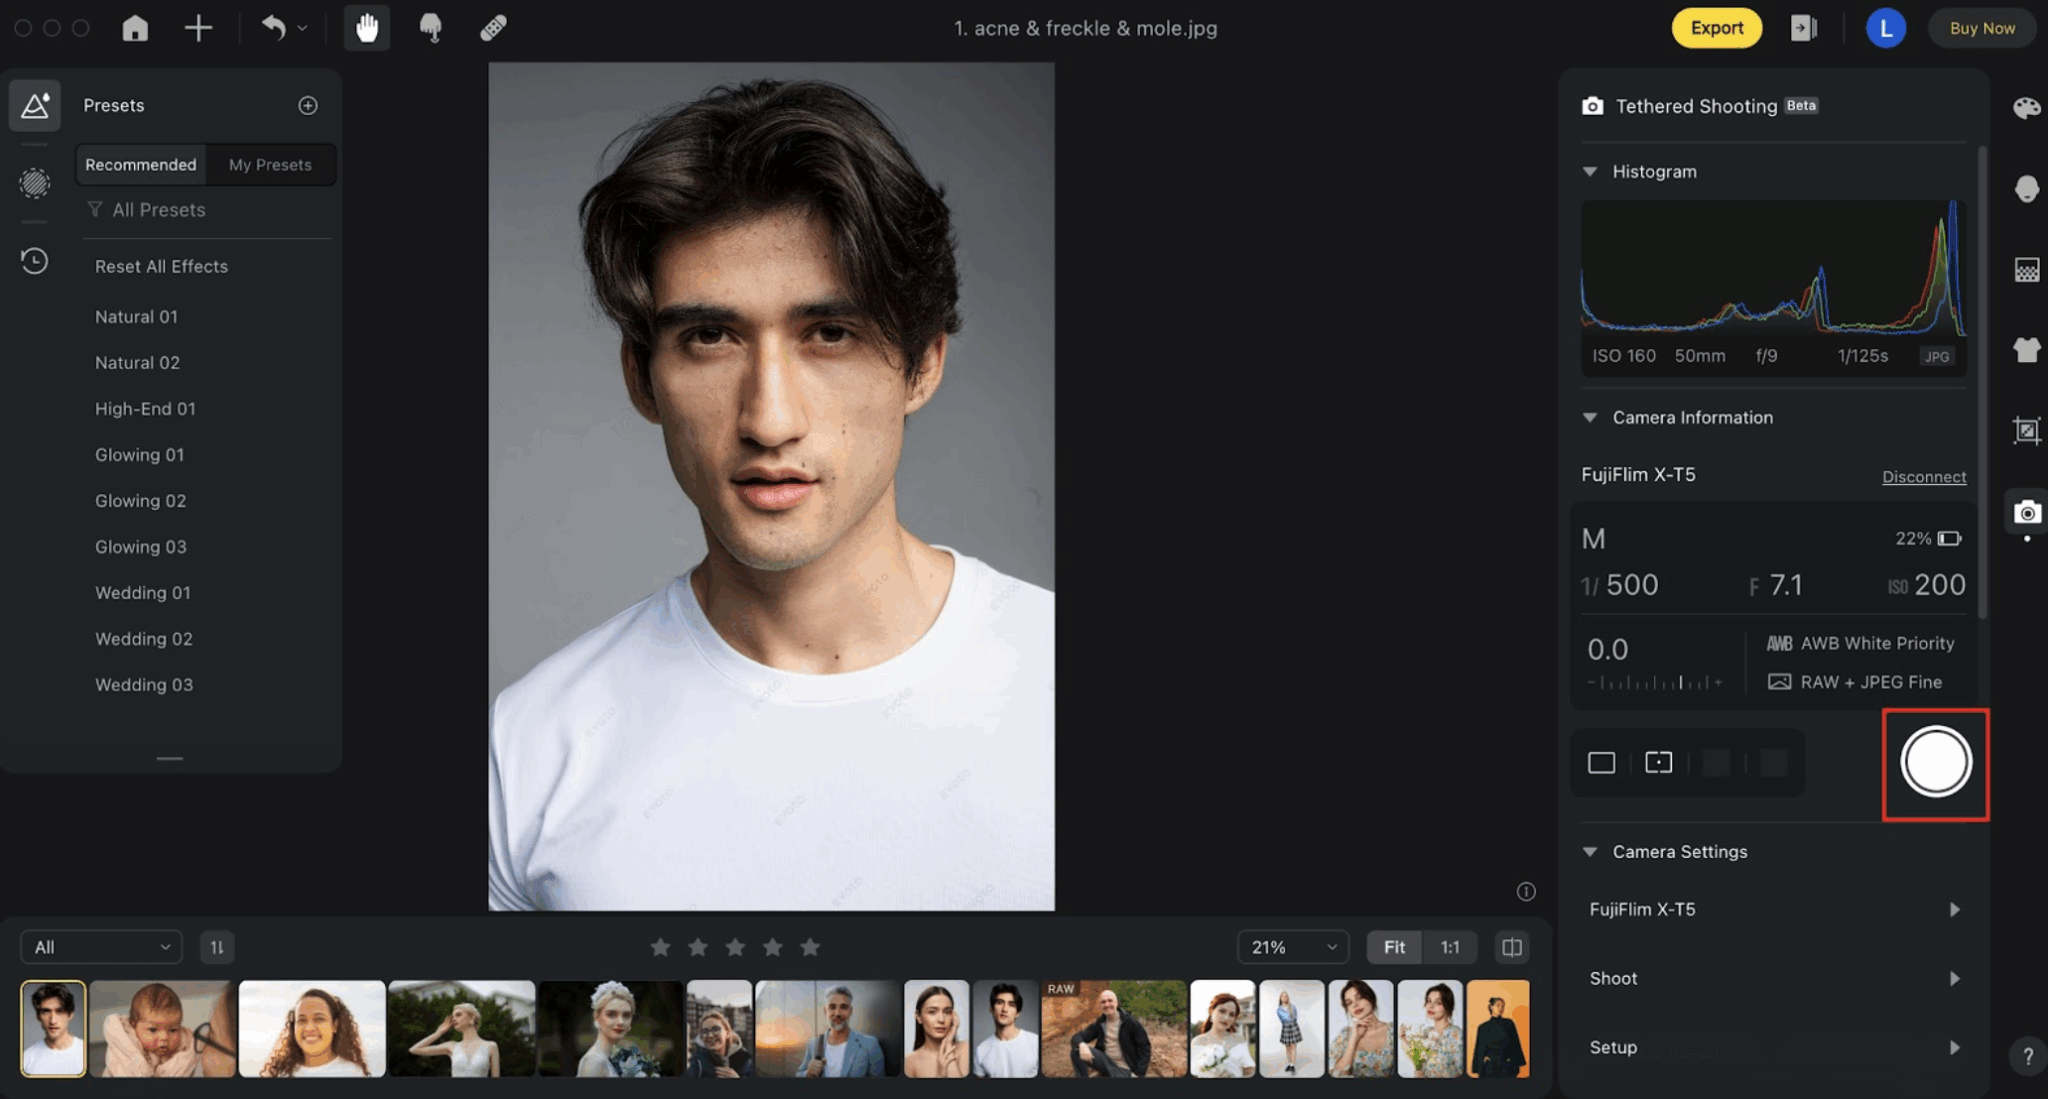Select the RAW photo thumbnail in the filmstrip

point(1113,1028)
